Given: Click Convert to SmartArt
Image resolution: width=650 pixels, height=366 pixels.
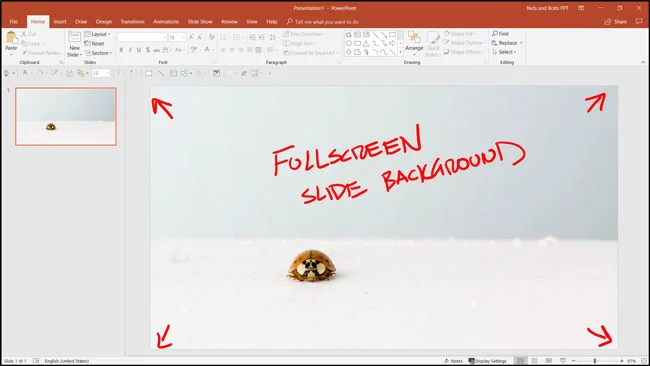Looking at the screenshot, I should [x=310, y=53].
